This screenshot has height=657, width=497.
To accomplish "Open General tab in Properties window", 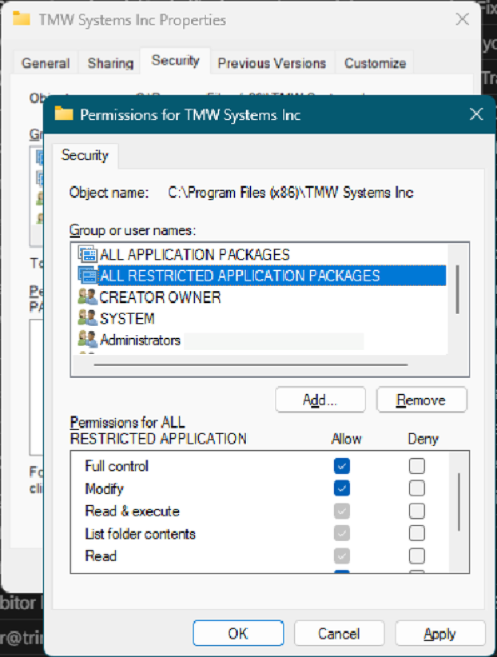I will pyautogui.click(x=45, y=63).
